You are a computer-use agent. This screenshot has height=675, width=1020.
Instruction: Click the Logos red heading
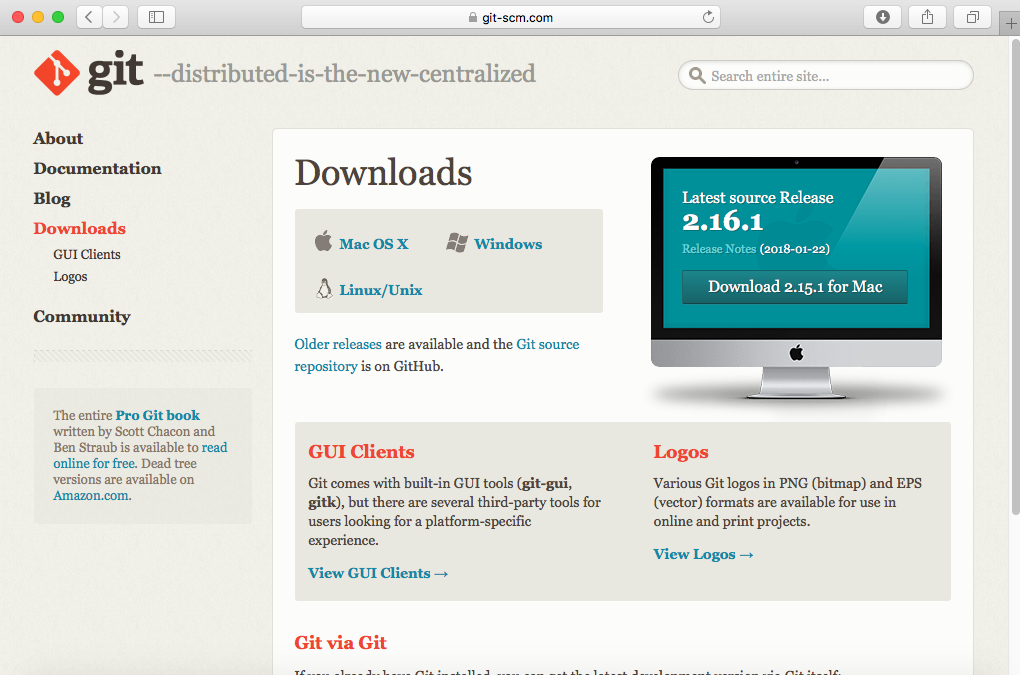(x=681, y=452)
